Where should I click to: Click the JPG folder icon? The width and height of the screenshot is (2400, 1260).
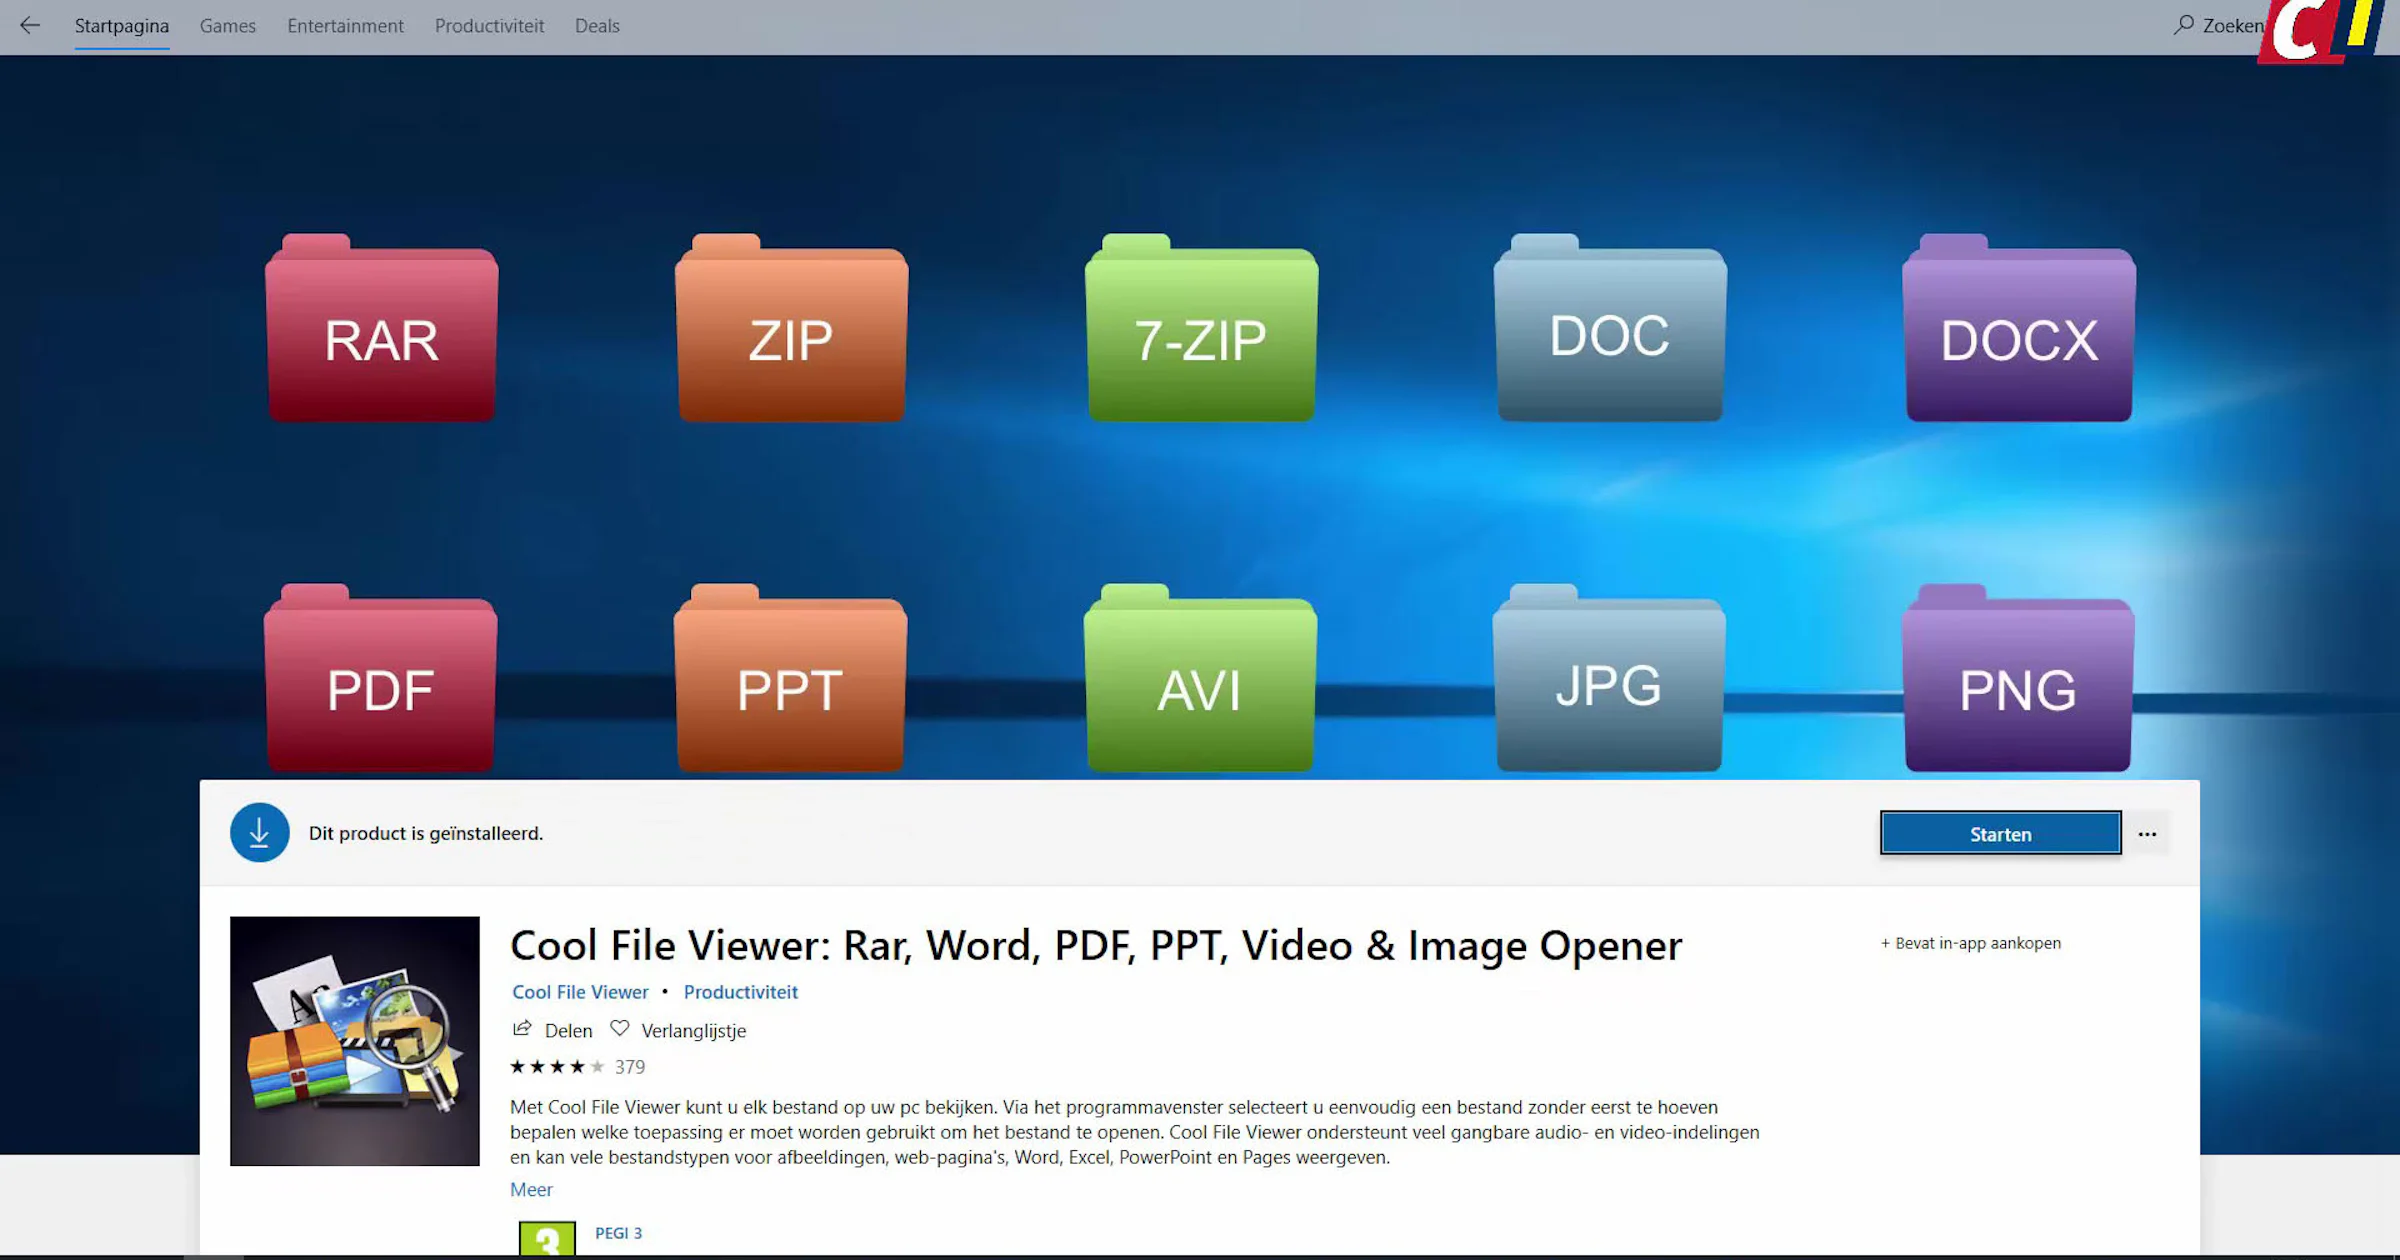1609,678
